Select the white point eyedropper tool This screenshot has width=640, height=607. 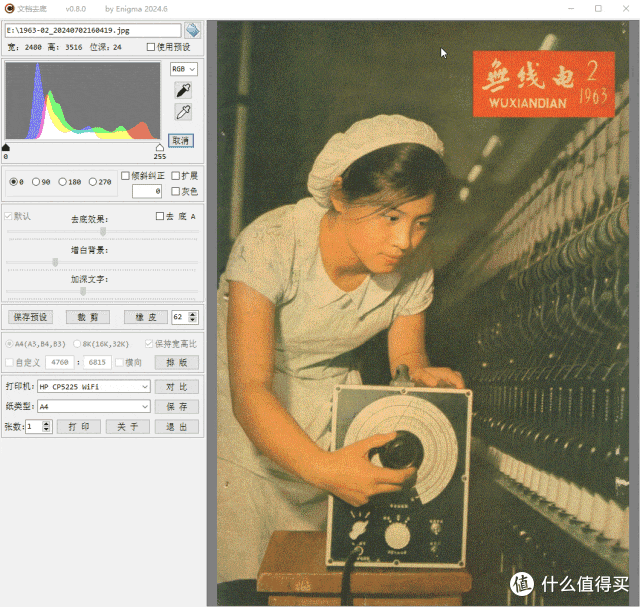pyautogui.click(x=183, y=111)
